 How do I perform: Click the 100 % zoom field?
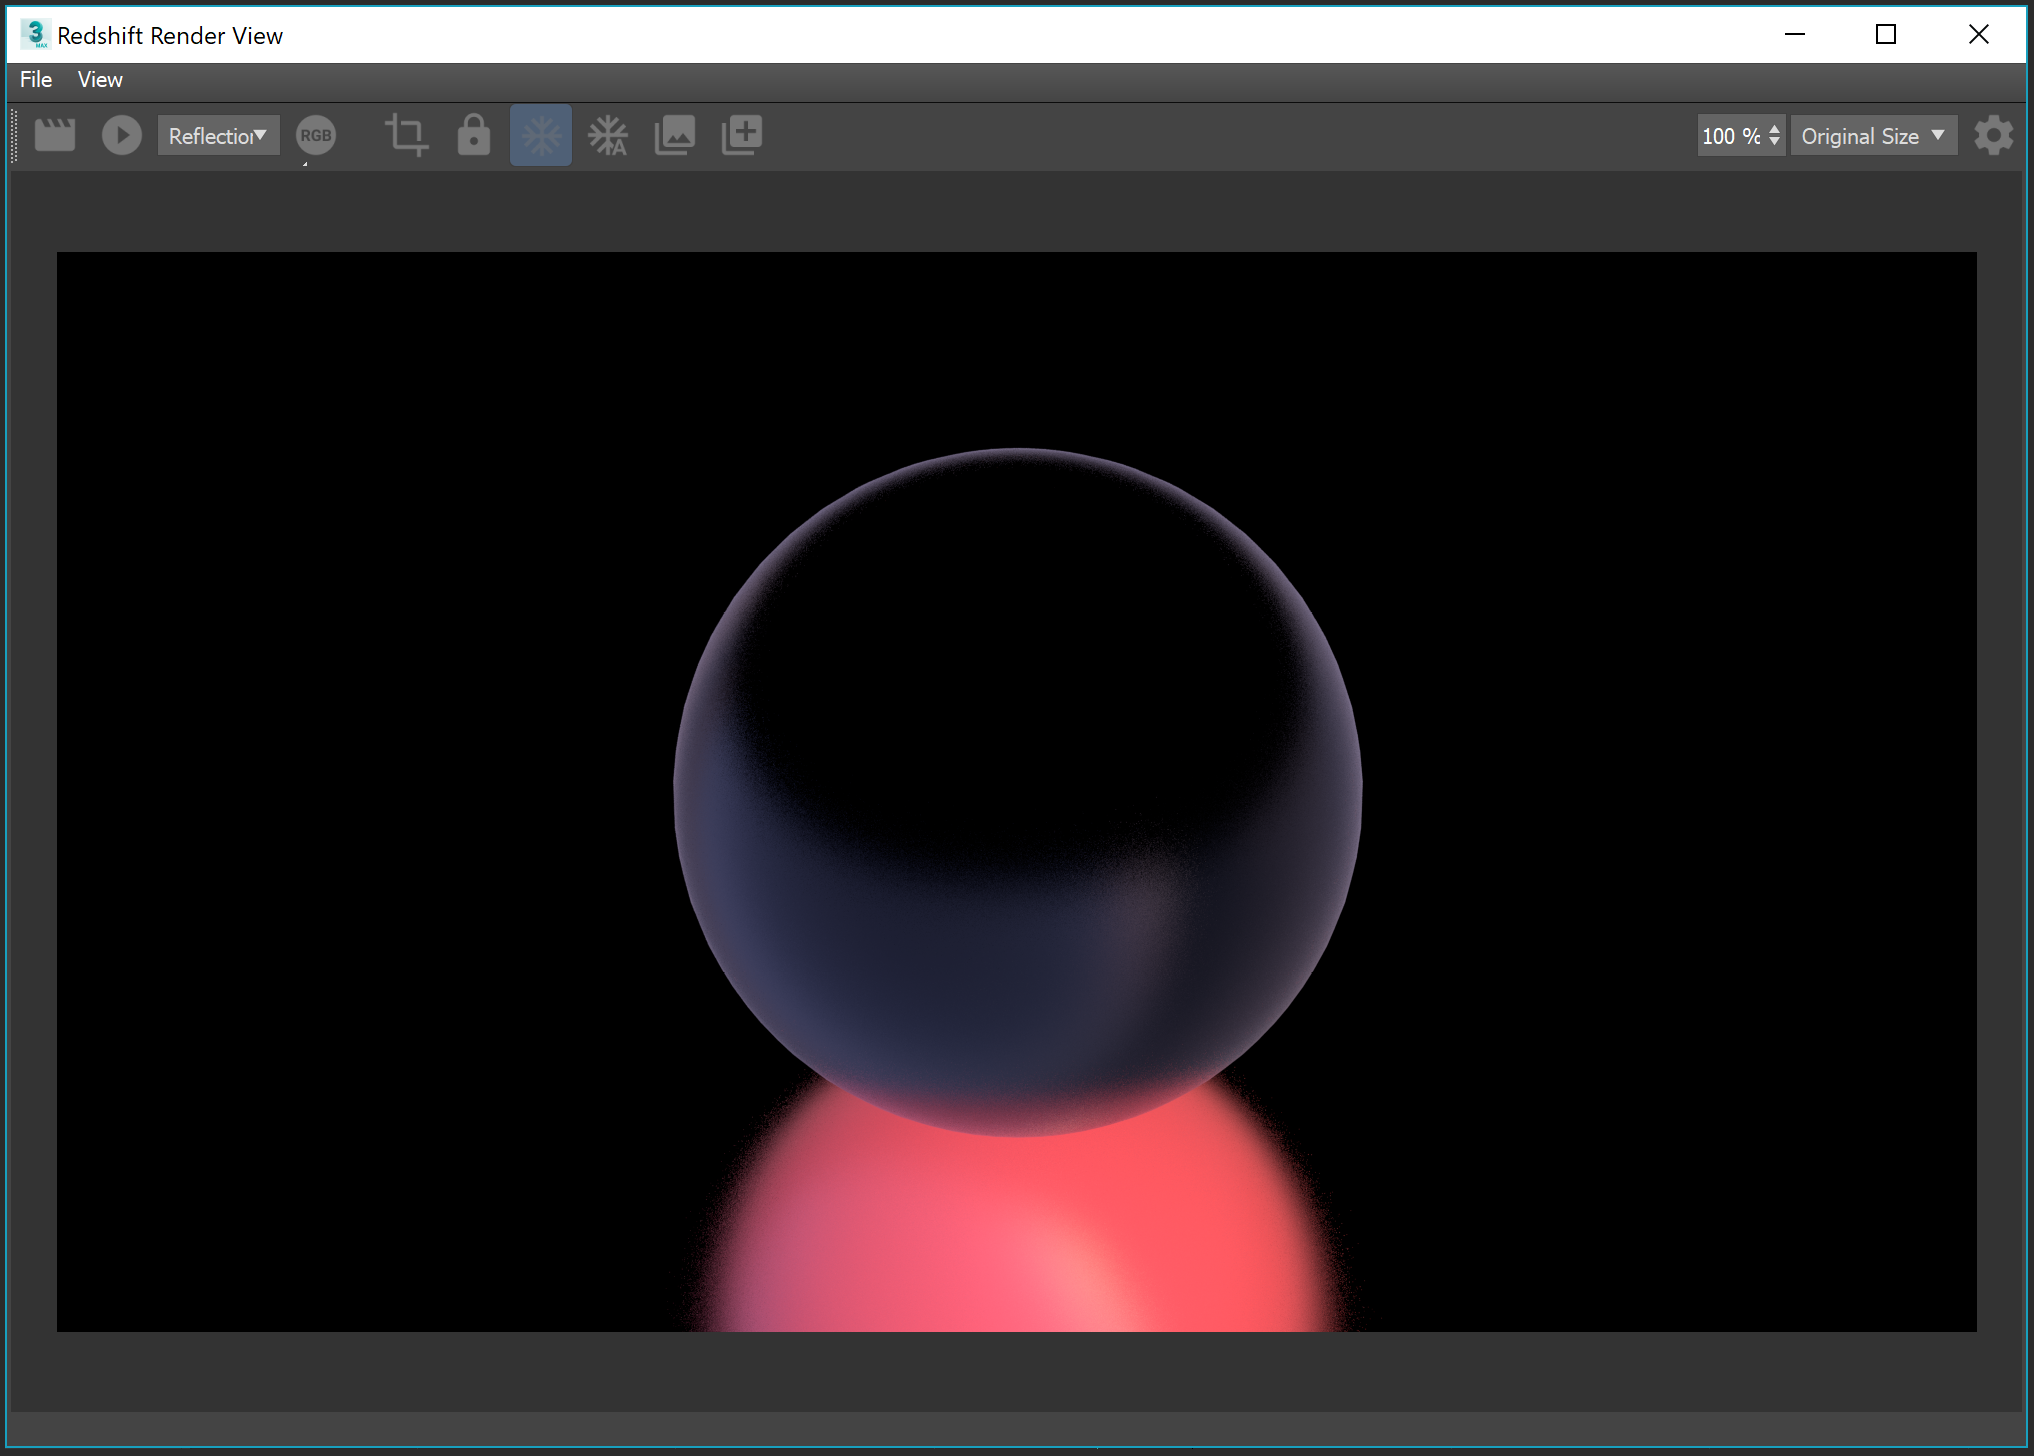tap(1732, 136)
